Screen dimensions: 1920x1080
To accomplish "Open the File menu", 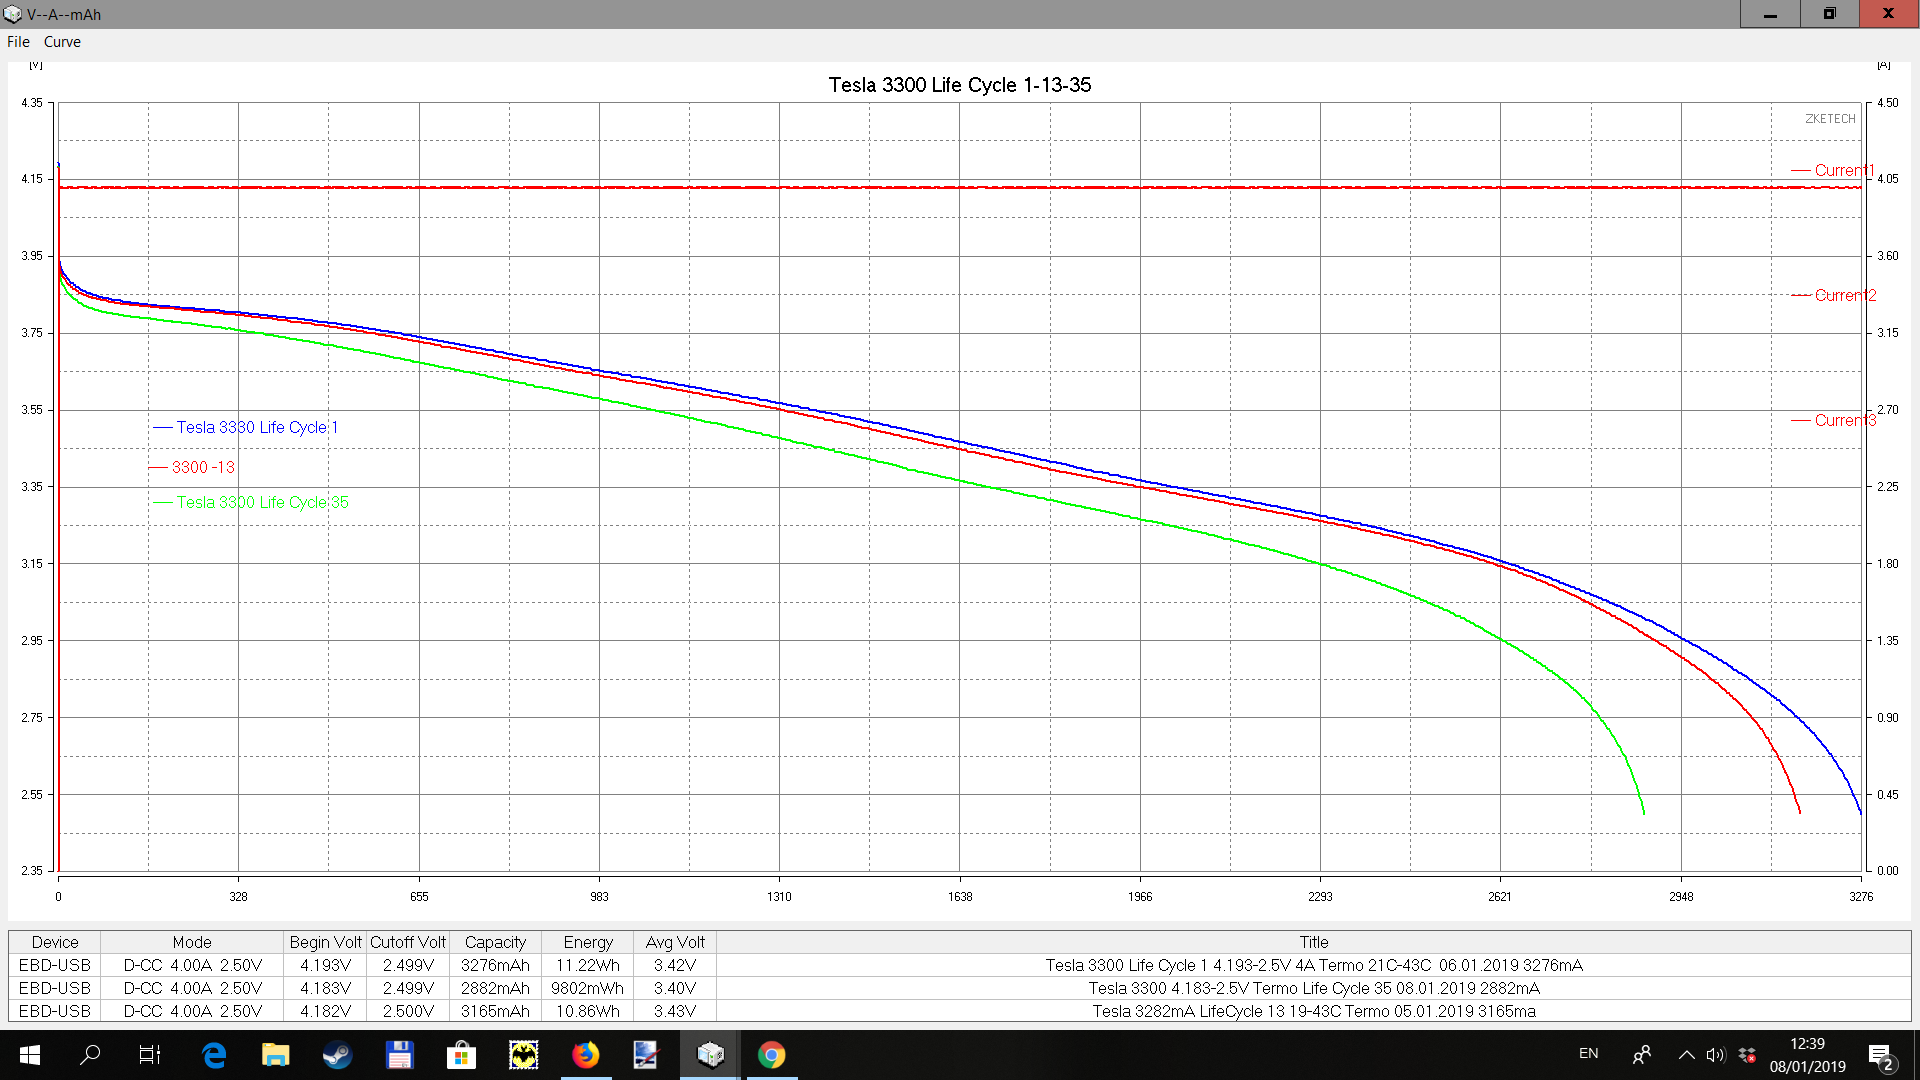I will point(18,42).
